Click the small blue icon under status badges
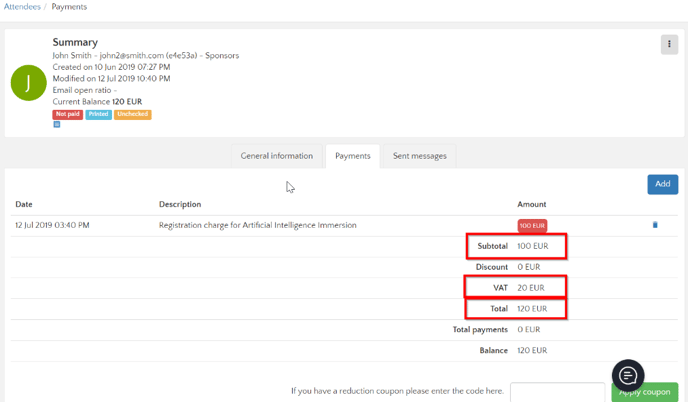Screen dimensions: 688x402 coord(57,125)
